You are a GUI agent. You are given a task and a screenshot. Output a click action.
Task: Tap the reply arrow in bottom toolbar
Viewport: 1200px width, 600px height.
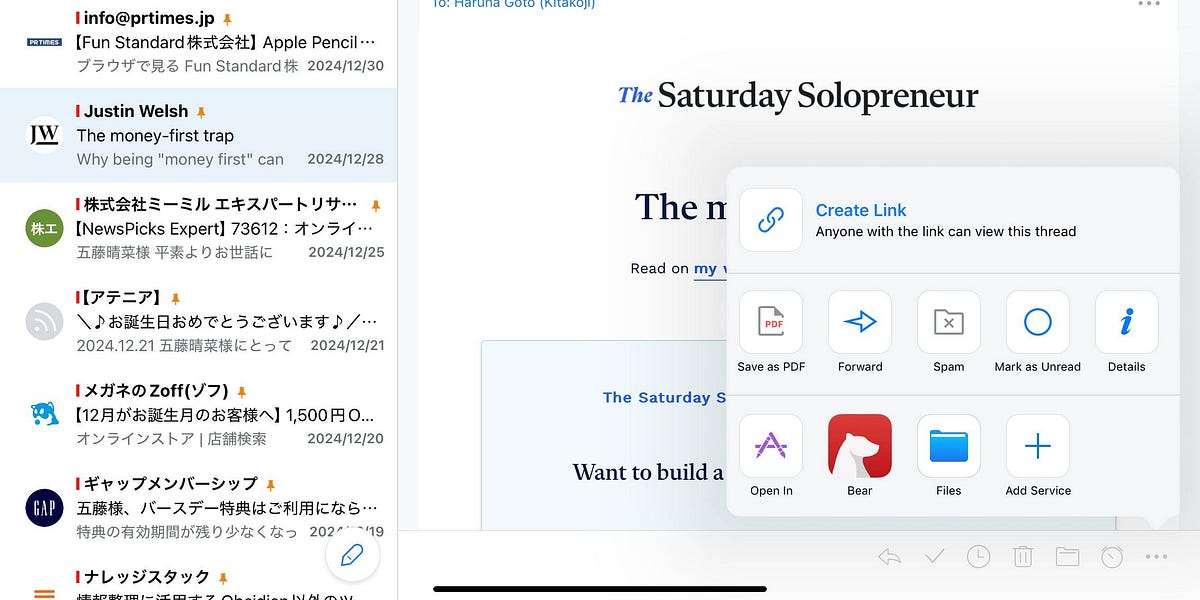point(889,557)
